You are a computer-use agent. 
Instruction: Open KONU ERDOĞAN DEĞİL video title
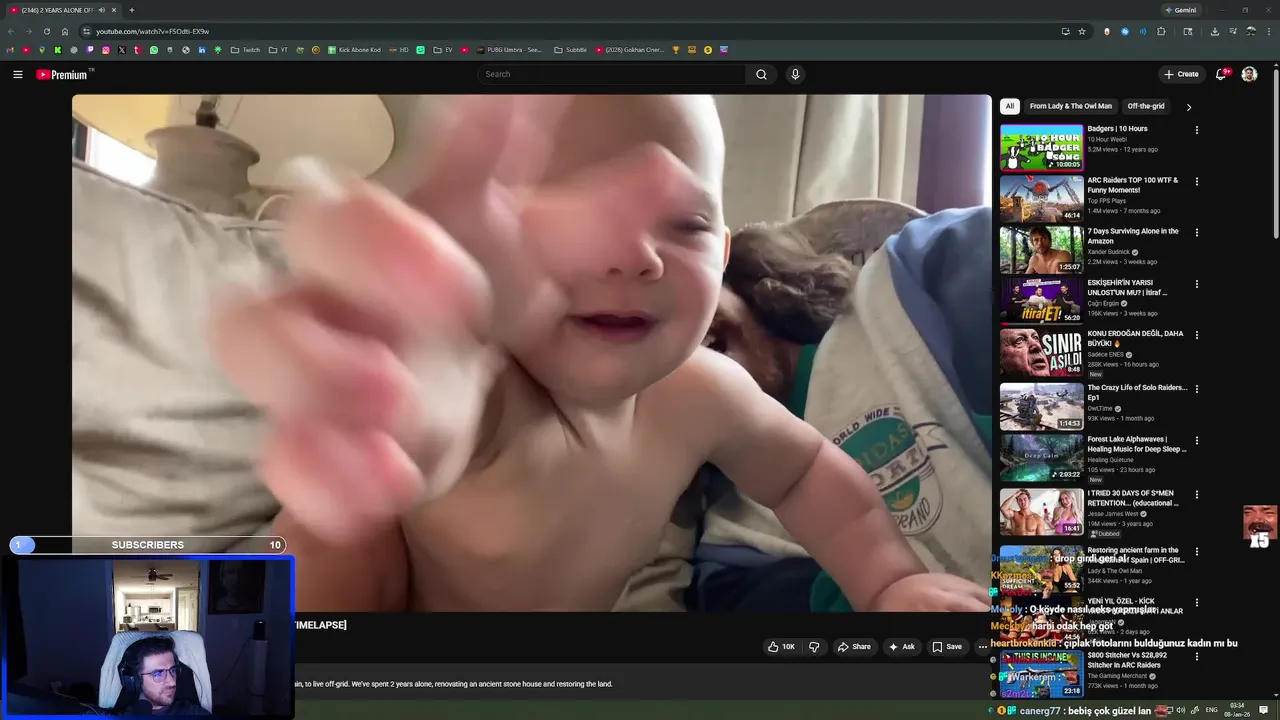1135,338
